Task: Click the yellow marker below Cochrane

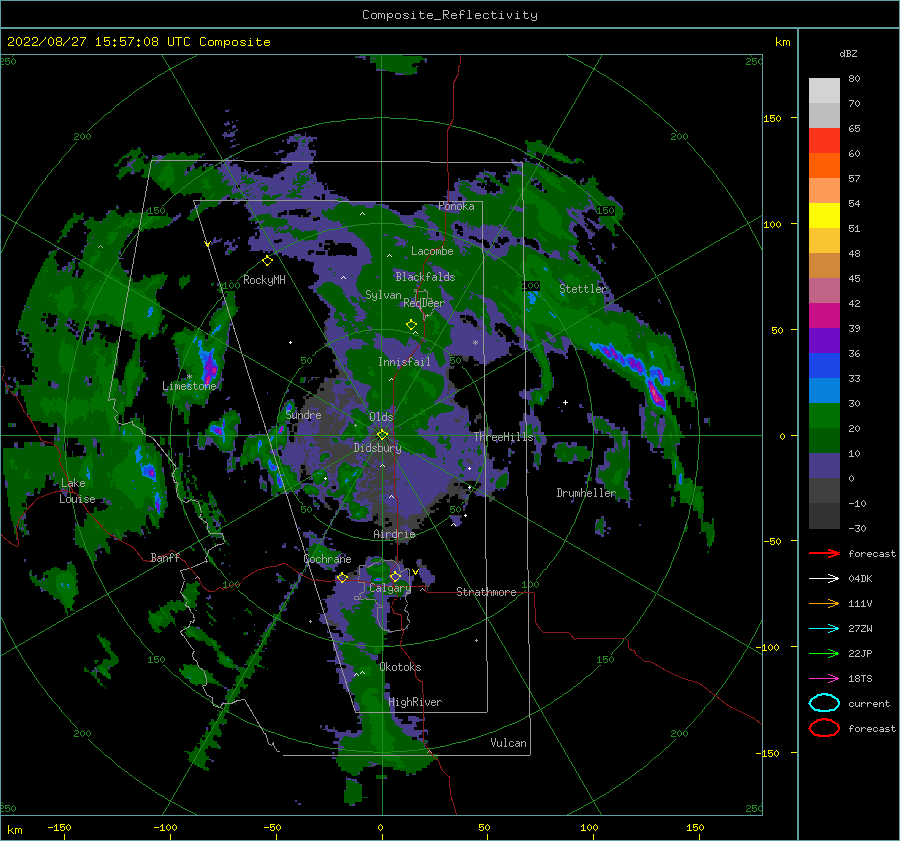Action: click(342, 578)
